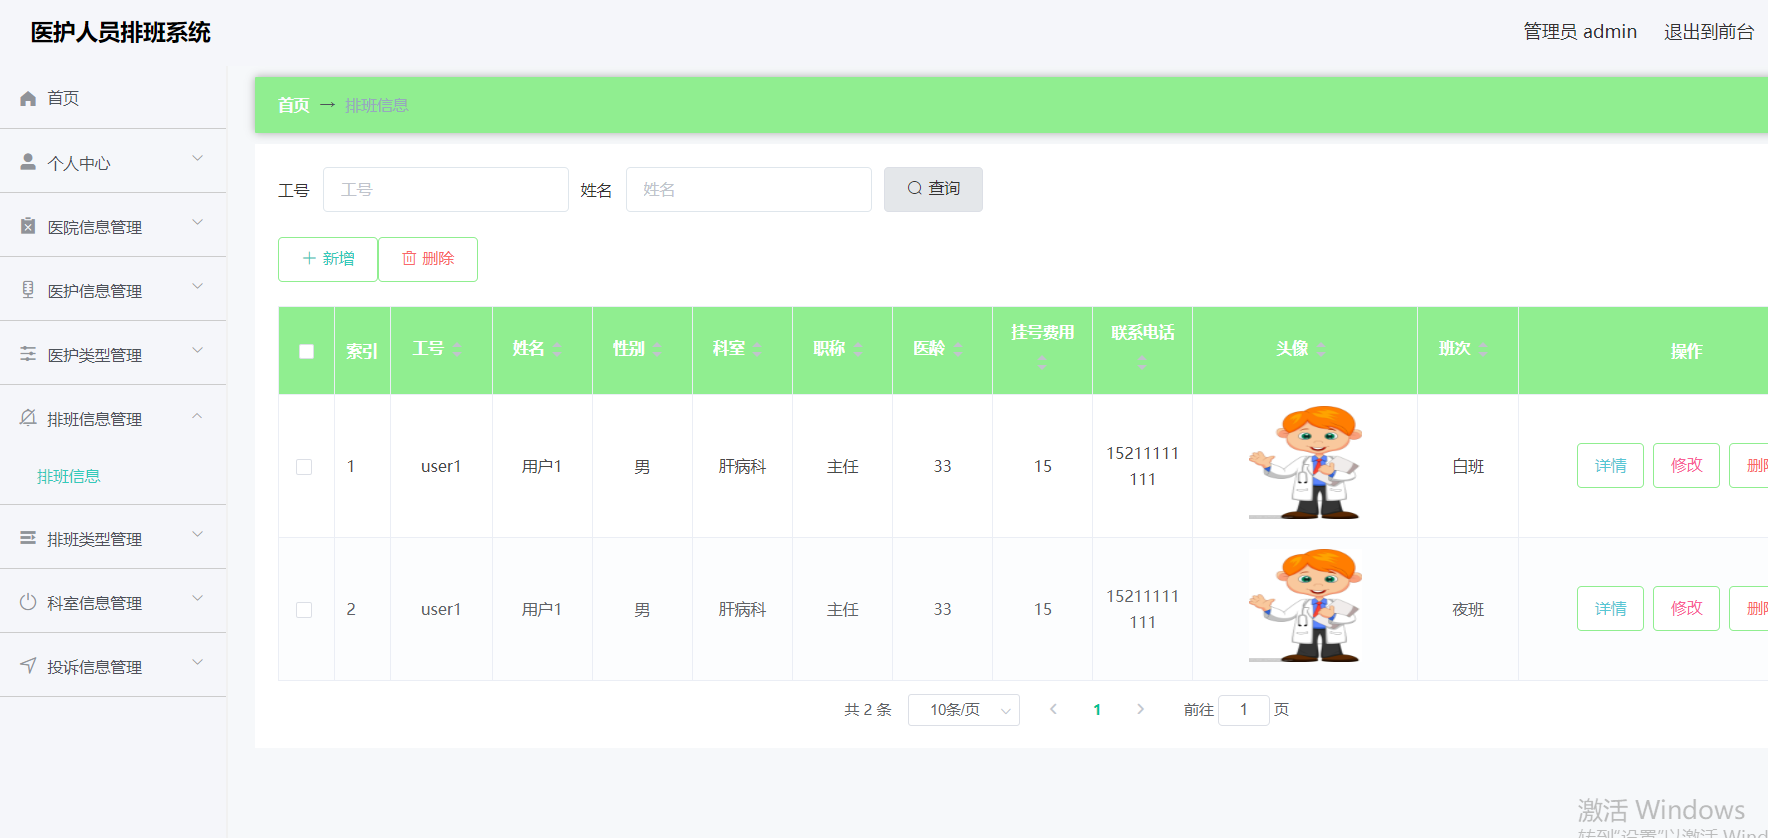This screenshot has height=838, width=1768.
Task: Click the 前往 page number input box
Action: (1244, 710)
